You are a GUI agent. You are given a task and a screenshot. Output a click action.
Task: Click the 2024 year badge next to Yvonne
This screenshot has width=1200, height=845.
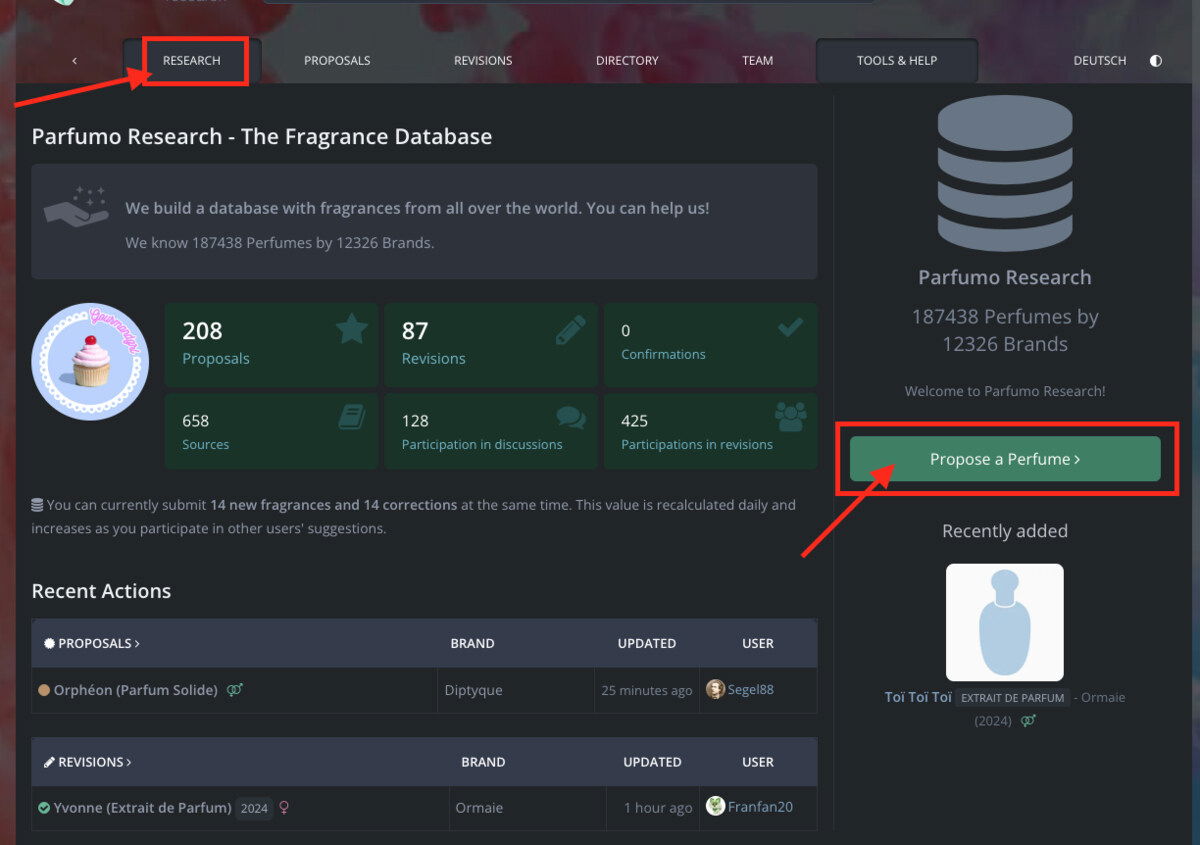point(254,808)
